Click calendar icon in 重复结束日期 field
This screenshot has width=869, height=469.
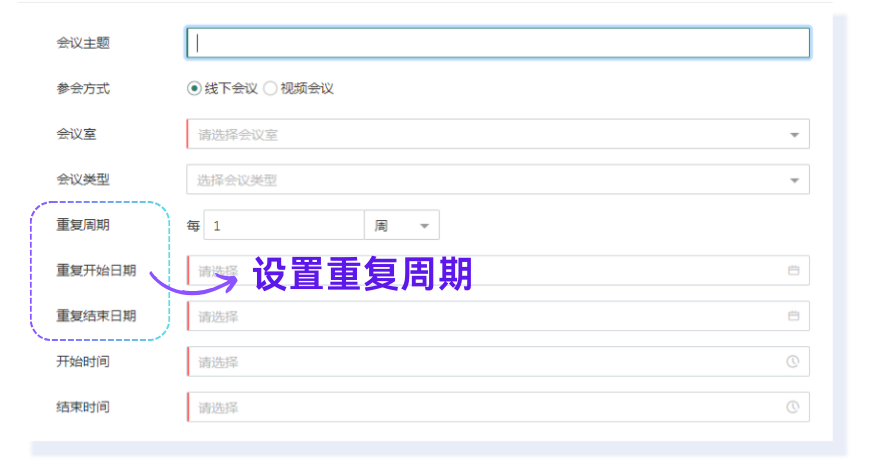coord(793,316)
